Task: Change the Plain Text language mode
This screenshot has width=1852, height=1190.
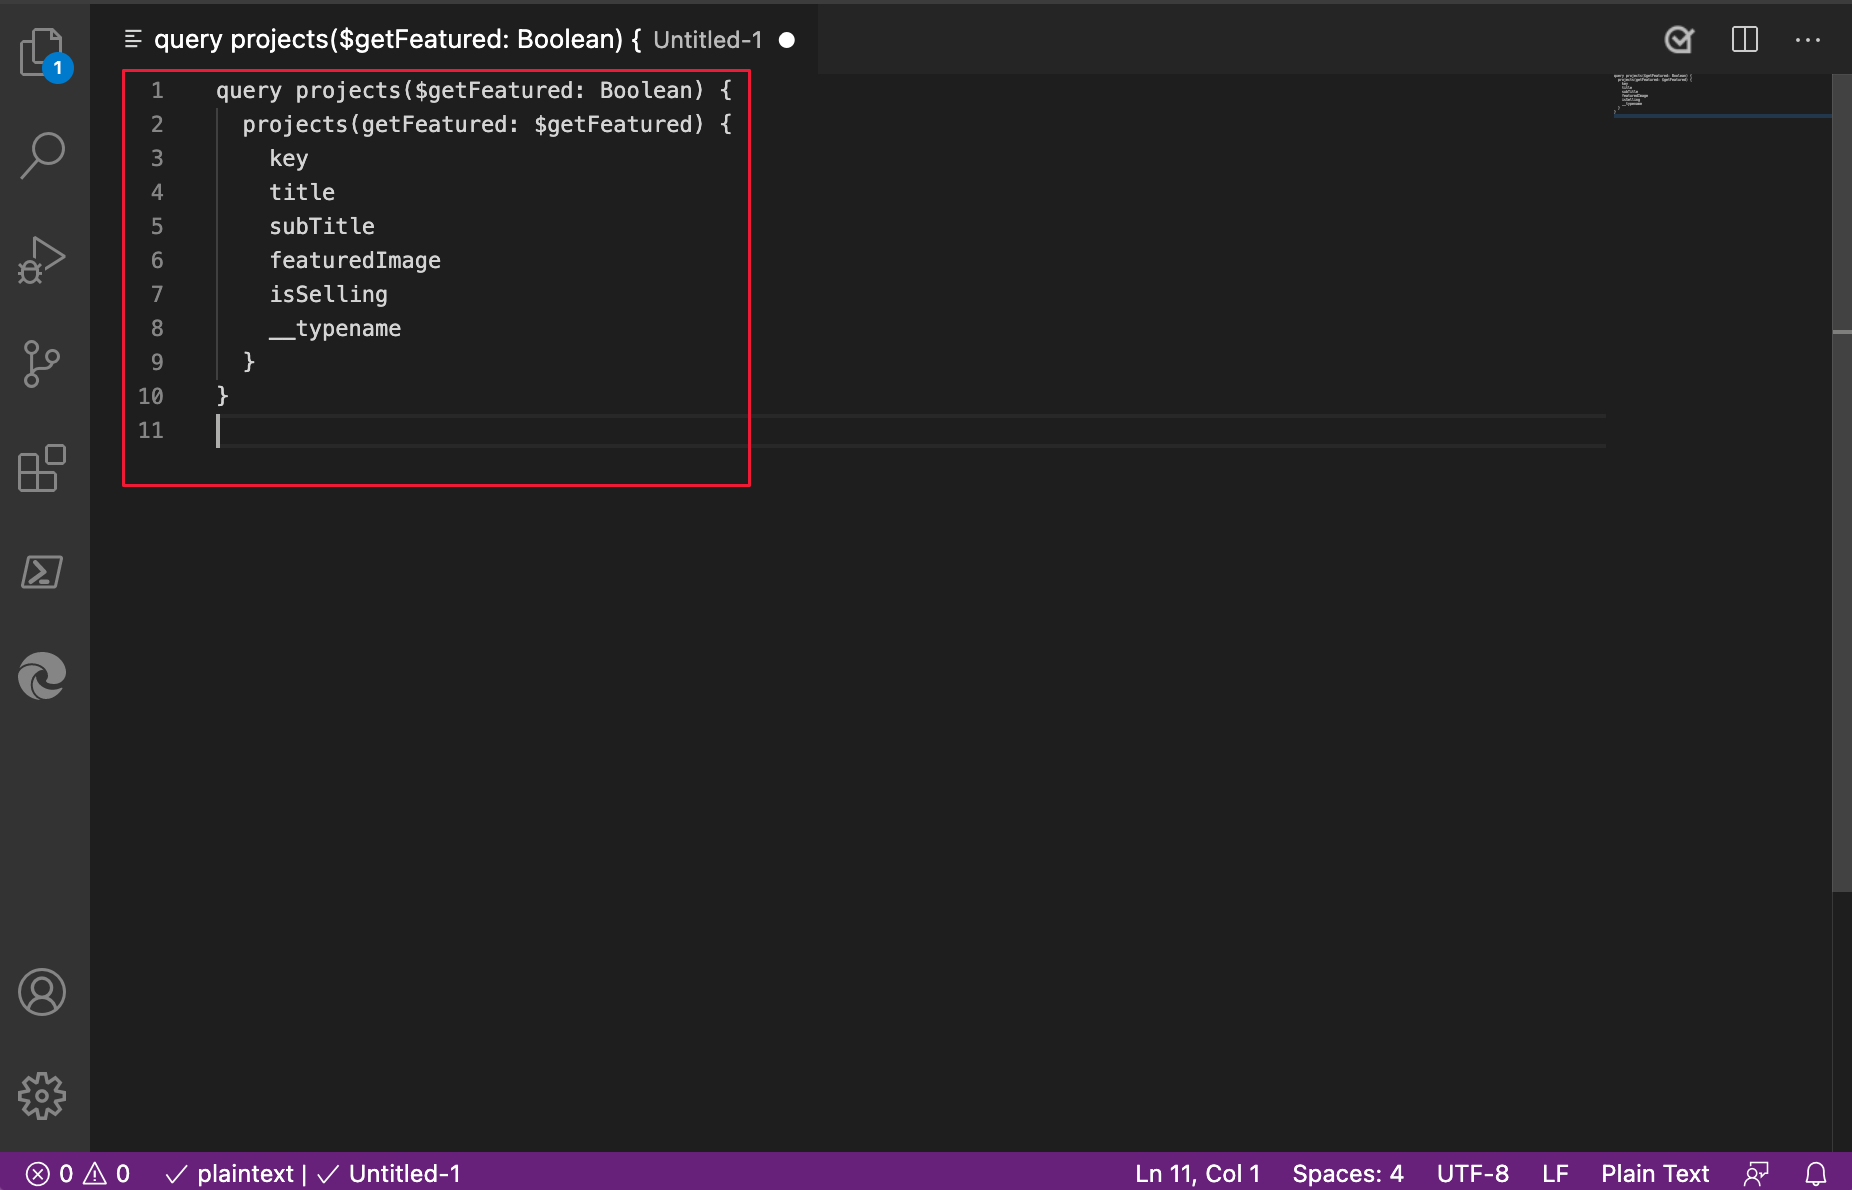Action: click(1654, 1173)
